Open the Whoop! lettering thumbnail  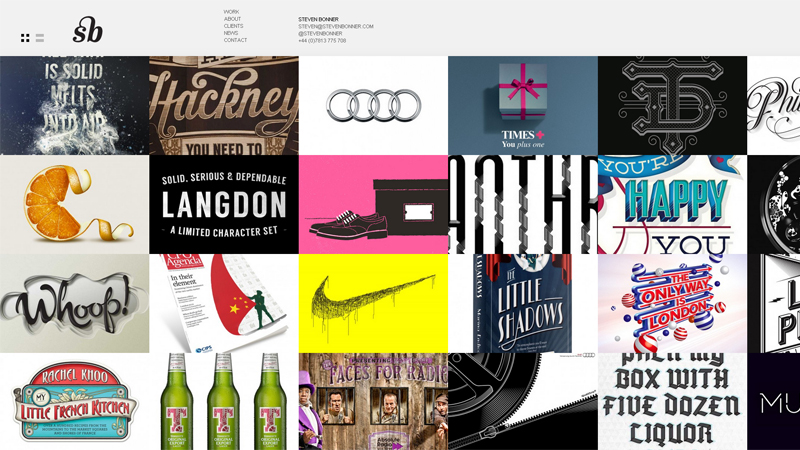(x=74, y=304)
